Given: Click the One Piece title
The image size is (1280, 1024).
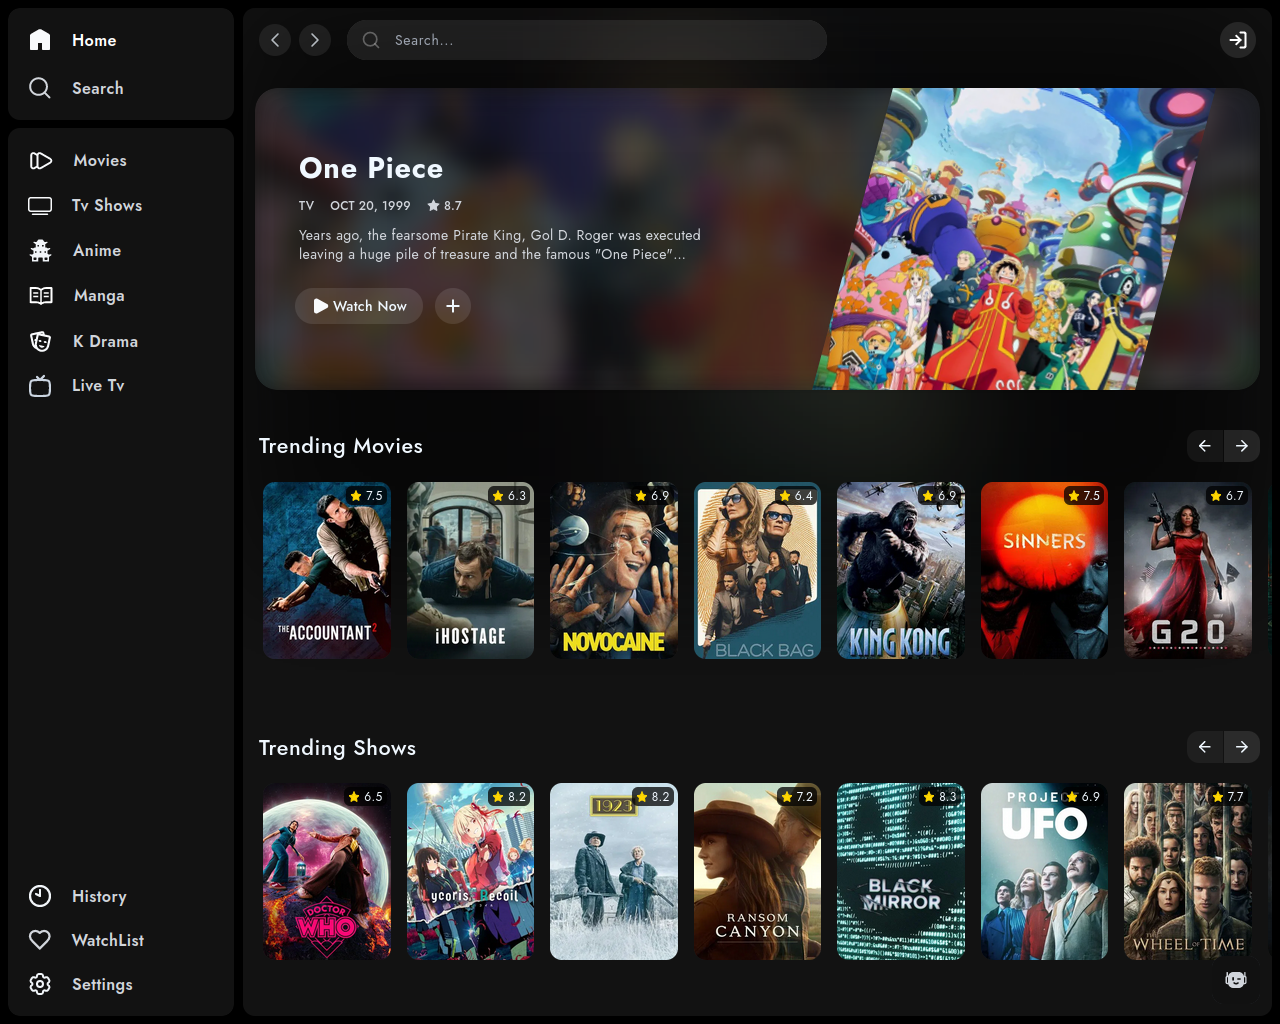Looking at the screenshot, I should click(371, 168).
